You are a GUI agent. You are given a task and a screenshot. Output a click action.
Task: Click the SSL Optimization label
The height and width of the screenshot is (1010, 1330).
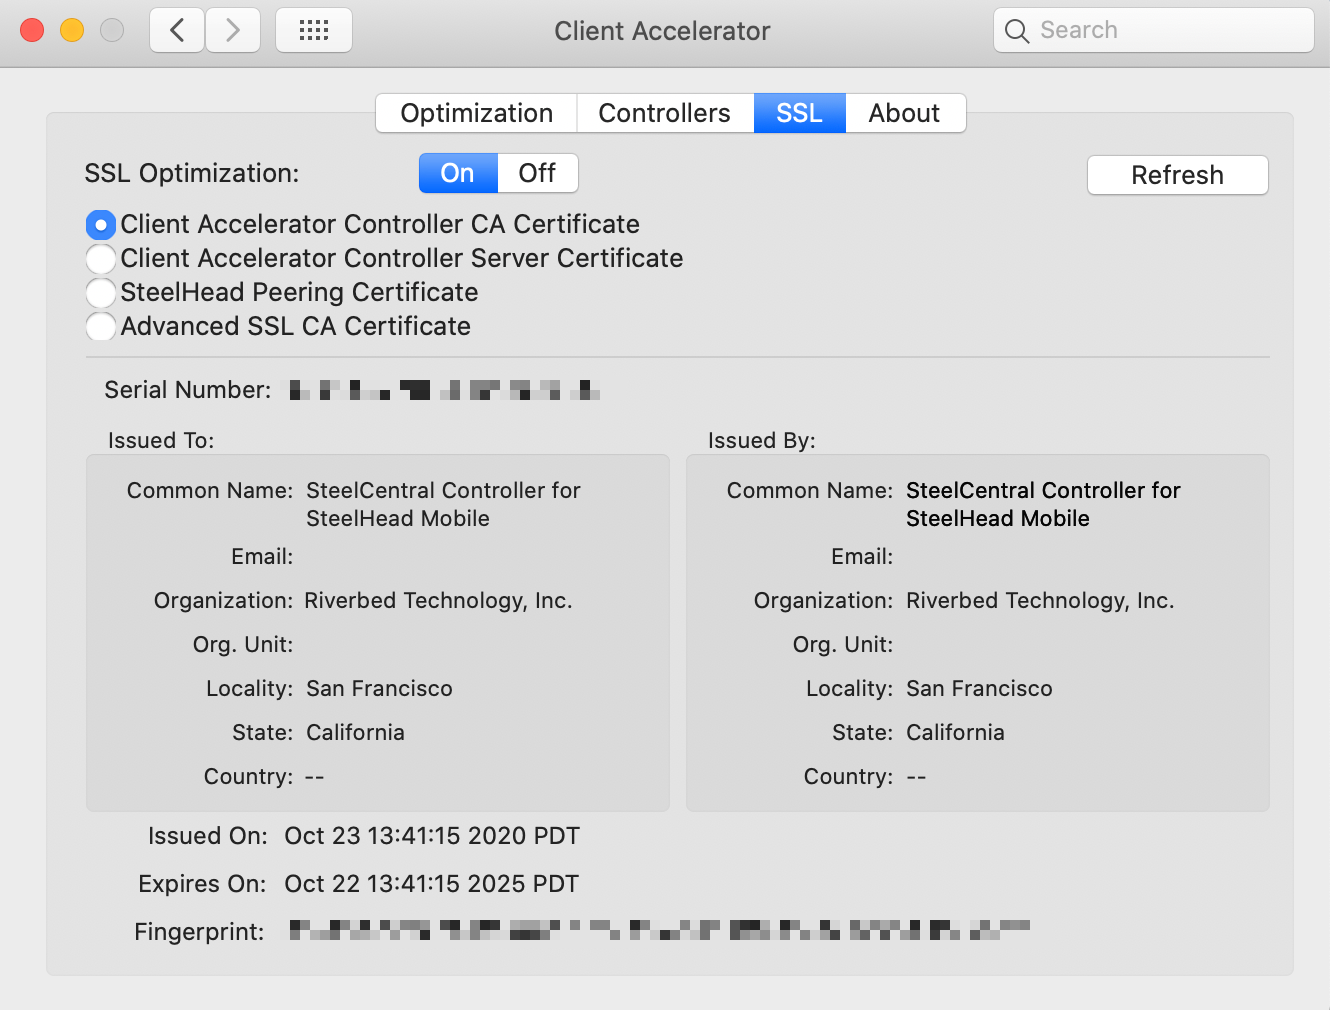pyautogui.click(x=192, y=173)
